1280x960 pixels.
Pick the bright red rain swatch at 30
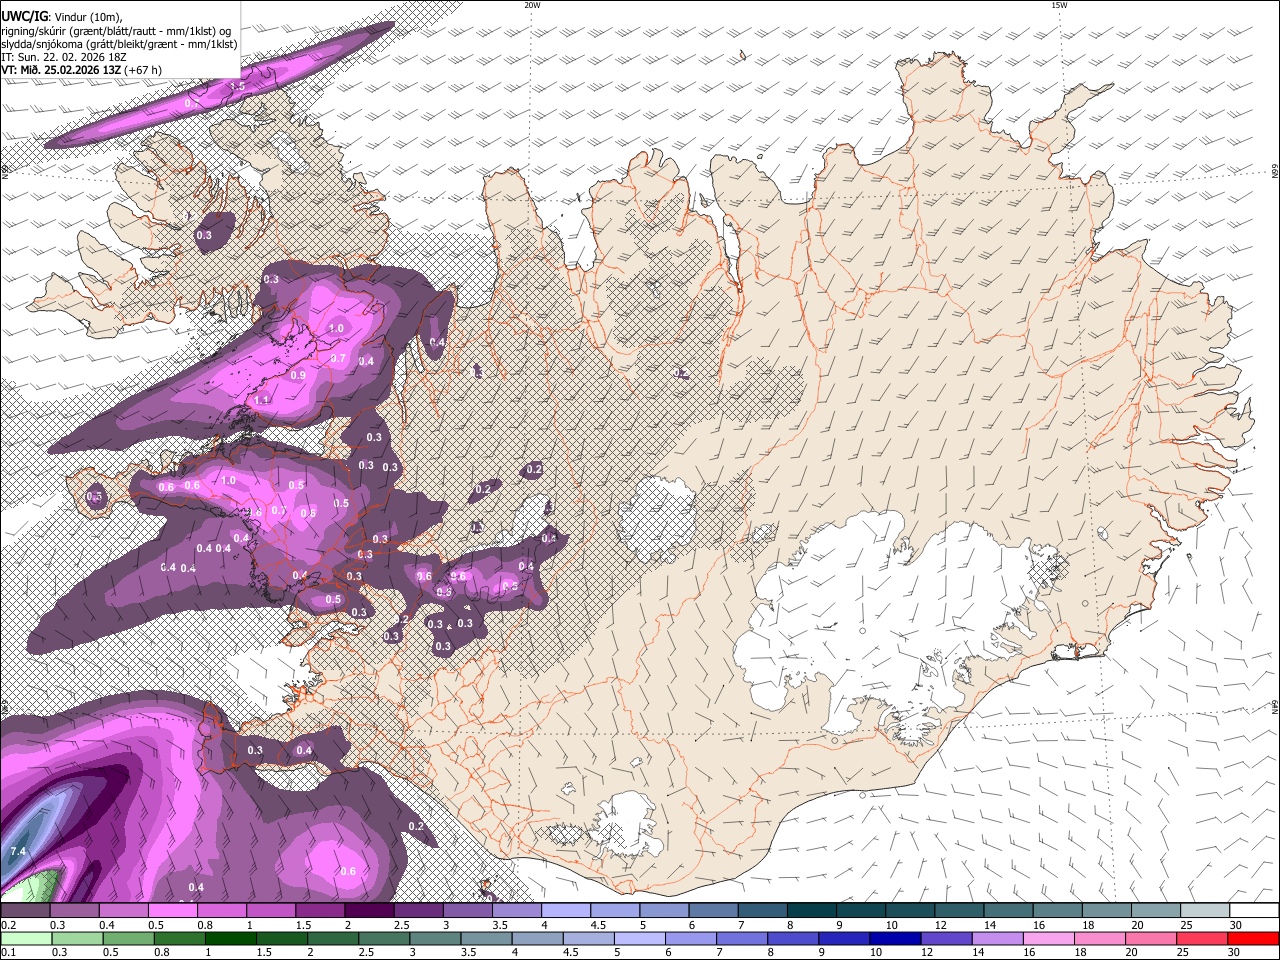pos(1254,939)
